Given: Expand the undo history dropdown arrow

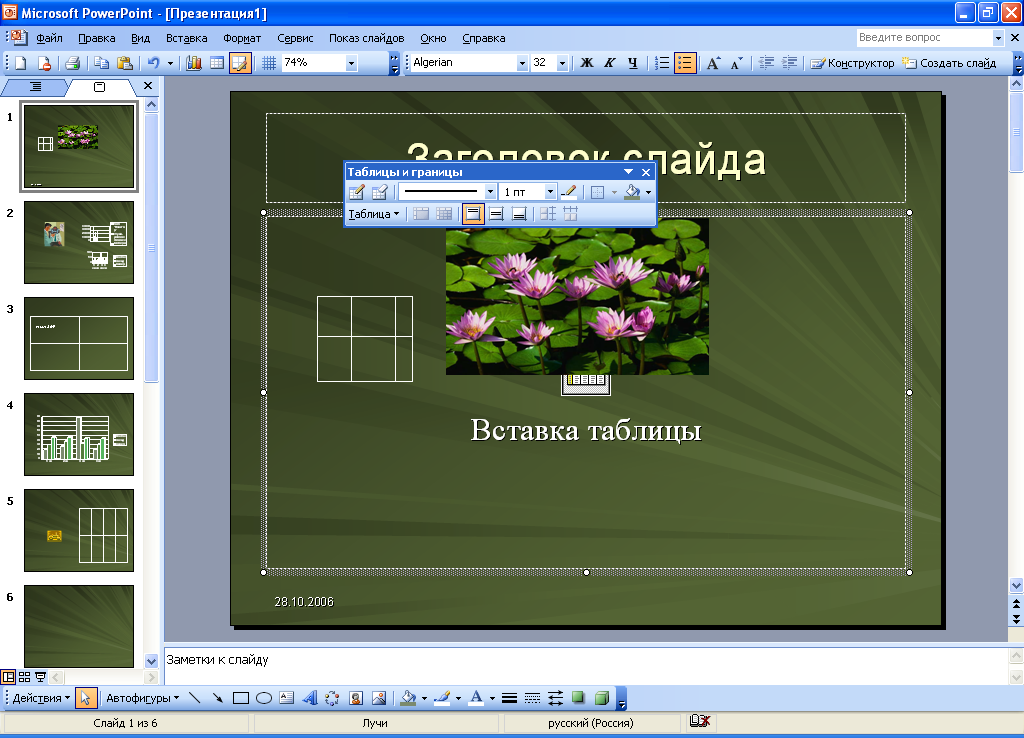Looking at the screenshot, I should click(x=170, y=63).
